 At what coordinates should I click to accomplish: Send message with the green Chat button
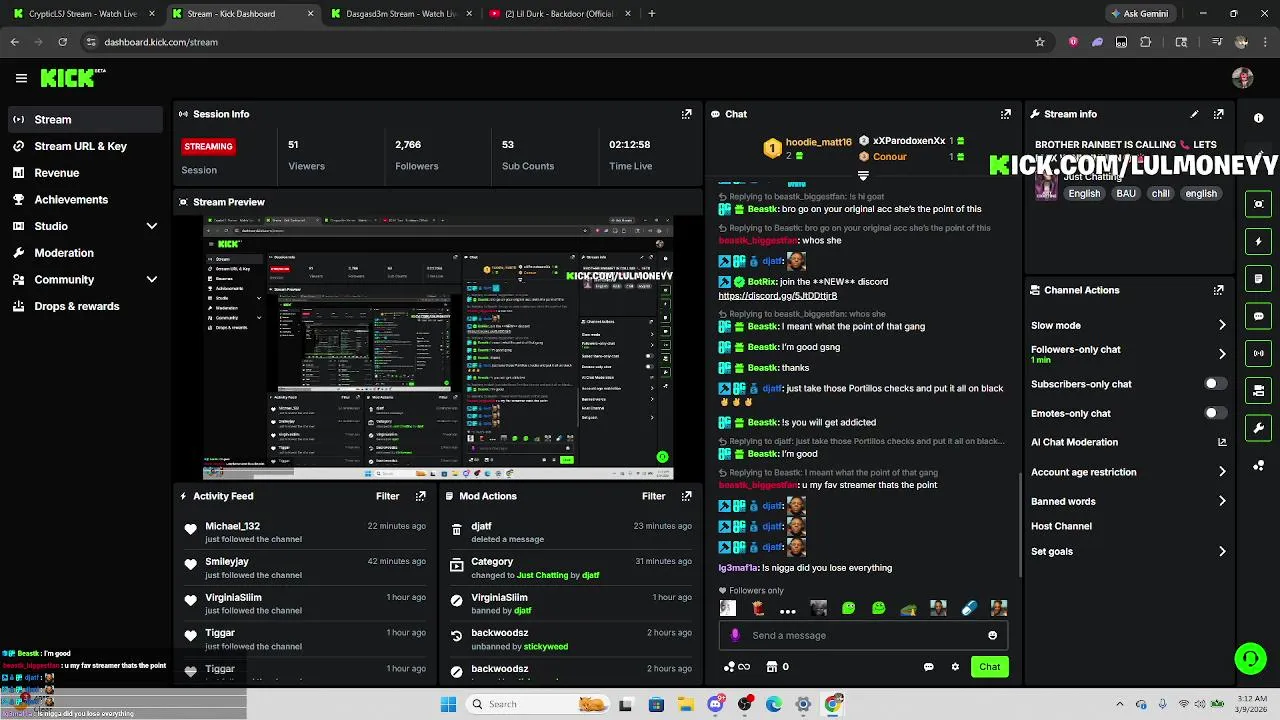coord(989,667)
